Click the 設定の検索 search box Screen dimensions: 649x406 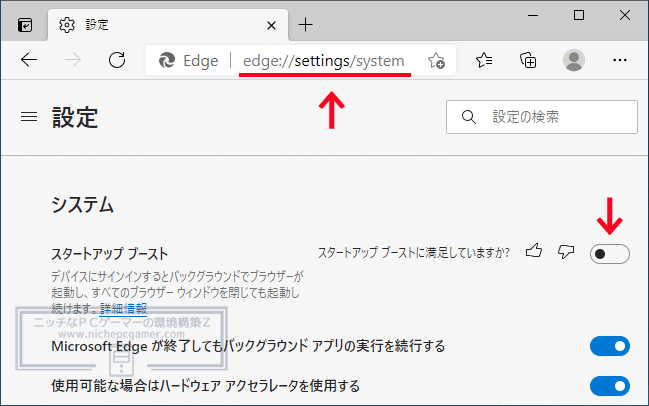click(542, 117)
